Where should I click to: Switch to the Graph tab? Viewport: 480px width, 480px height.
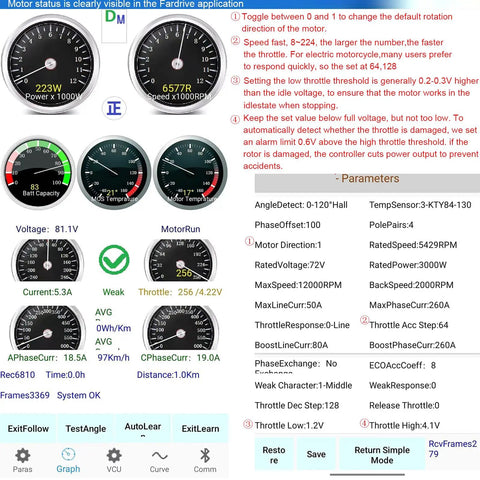coord(68,461)
